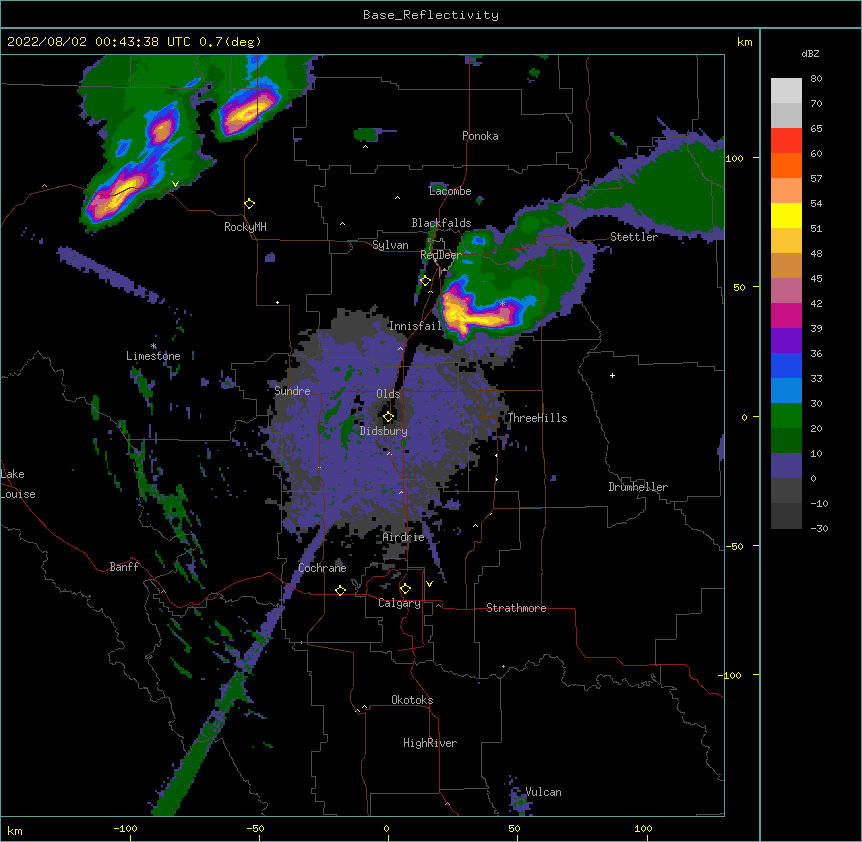Click the HighRiver label
862x842 pixels.
pyautogui.click(x=430, y=743)
